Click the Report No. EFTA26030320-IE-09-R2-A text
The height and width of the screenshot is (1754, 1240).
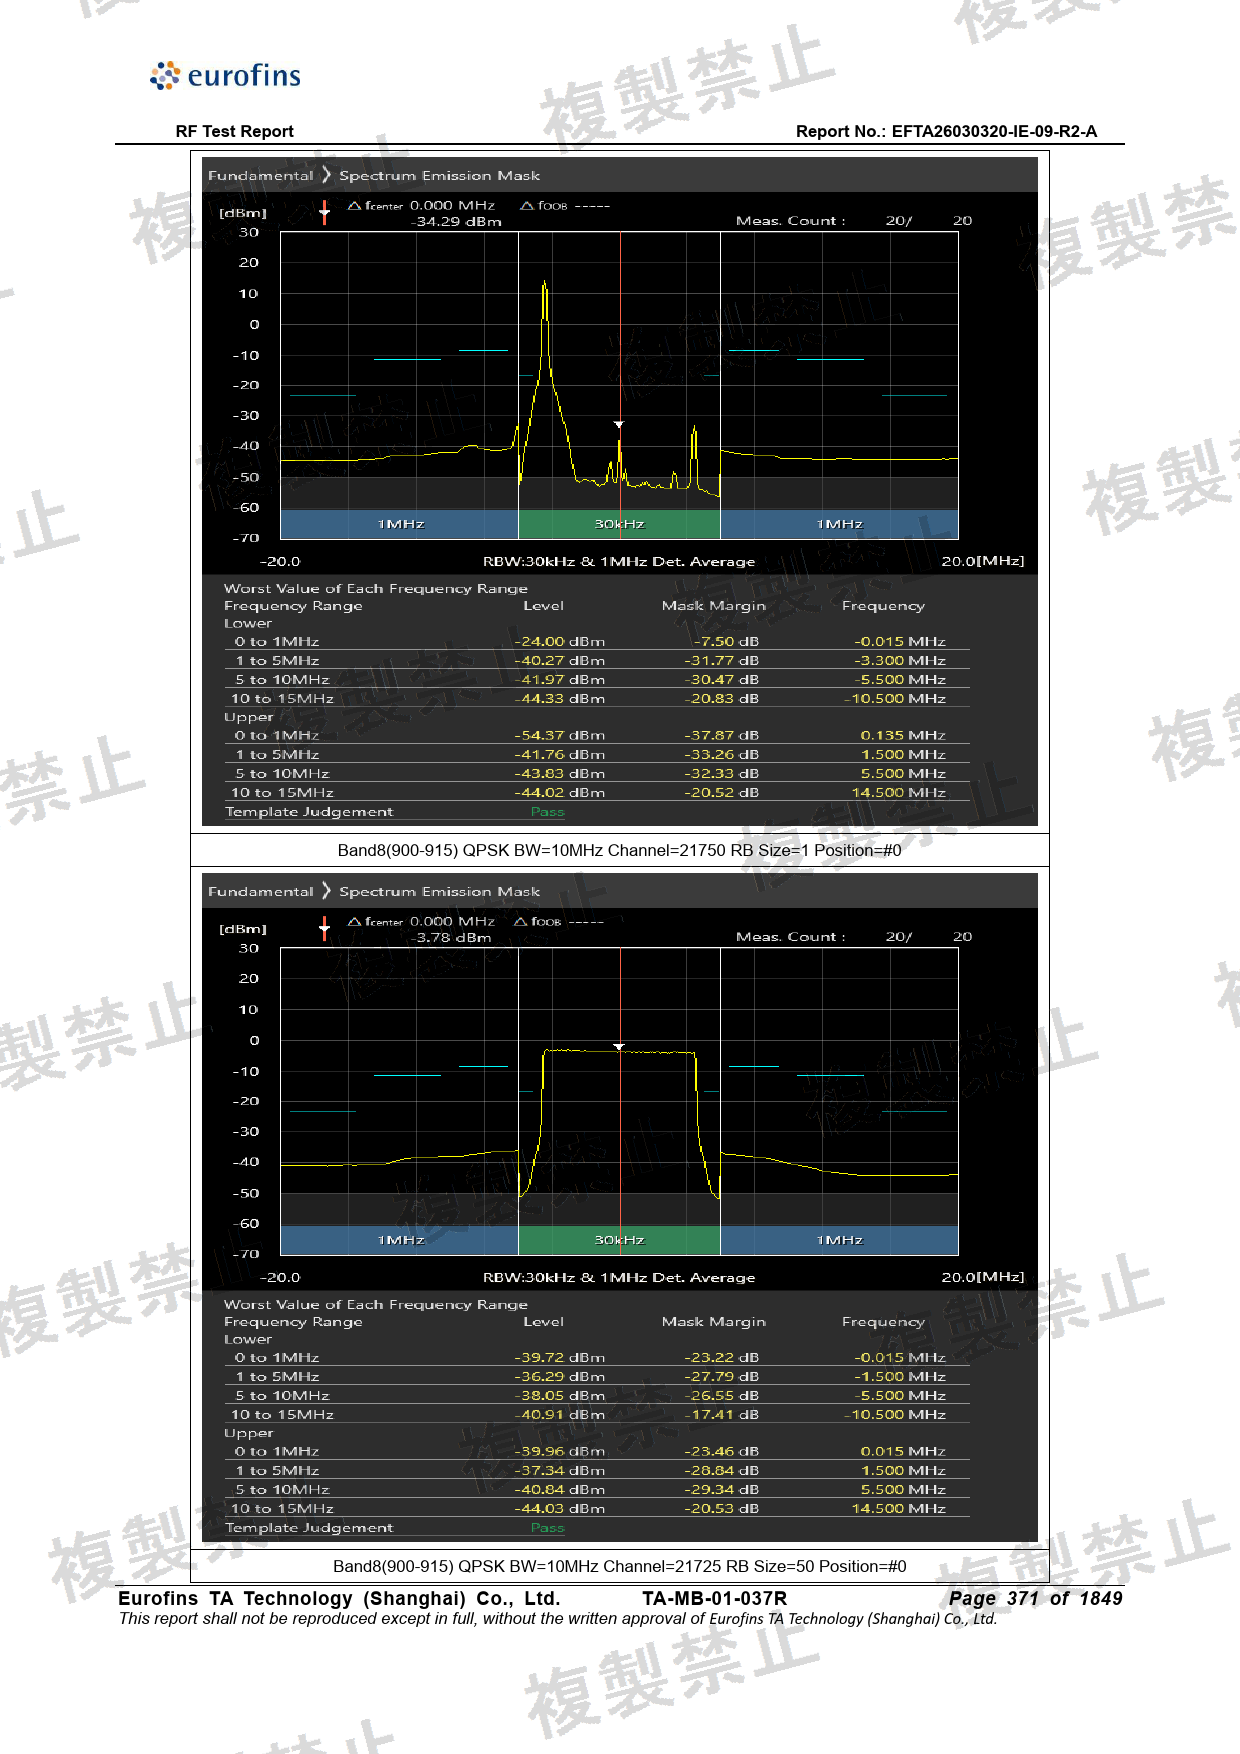[946, 131]
